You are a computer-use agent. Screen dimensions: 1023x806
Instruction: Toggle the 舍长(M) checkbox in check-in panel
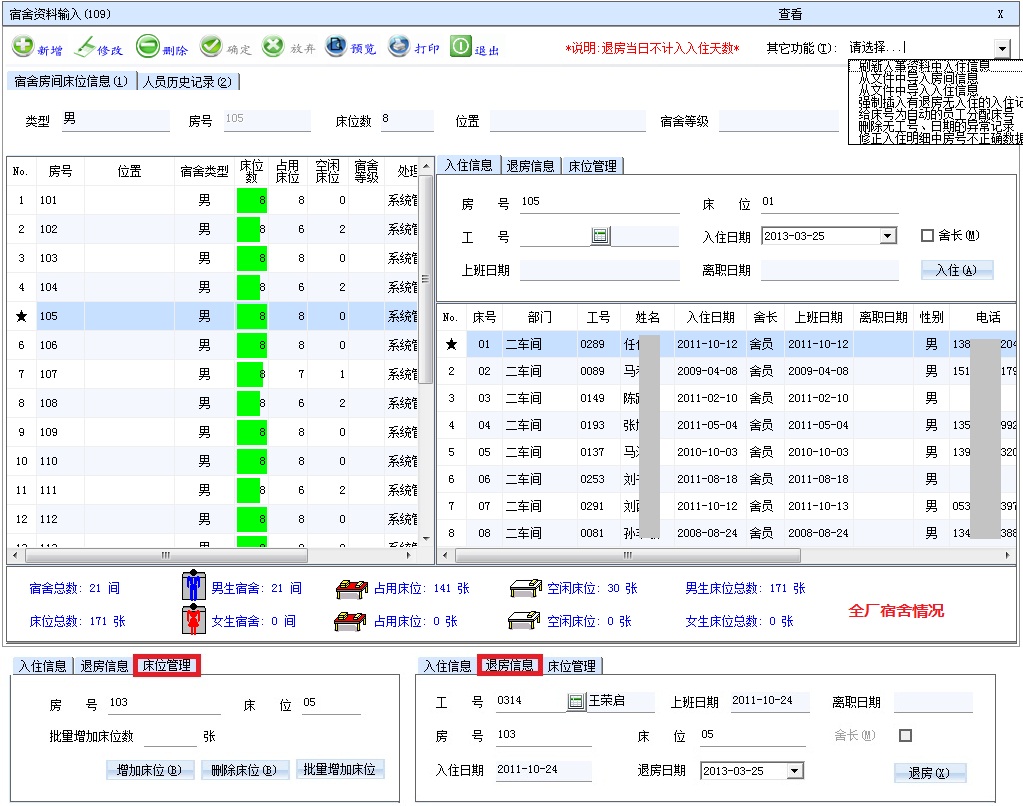[x=927, y=236]
